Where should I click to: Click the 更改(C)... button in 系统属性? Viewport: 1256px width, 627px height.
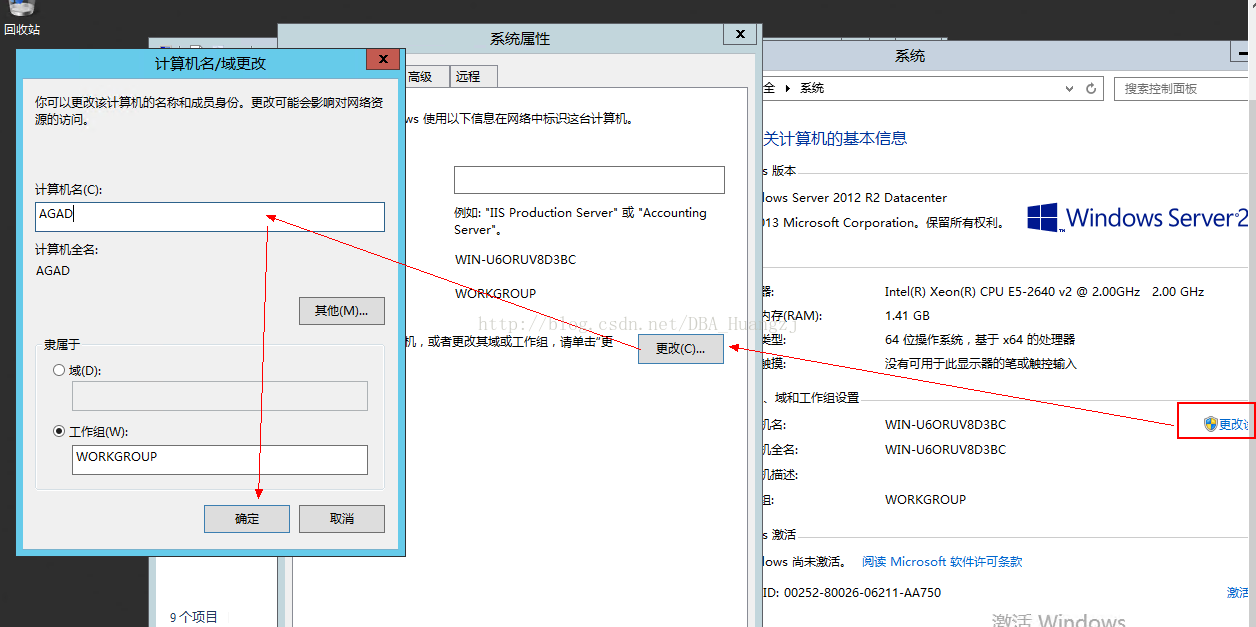coord(681,349)
